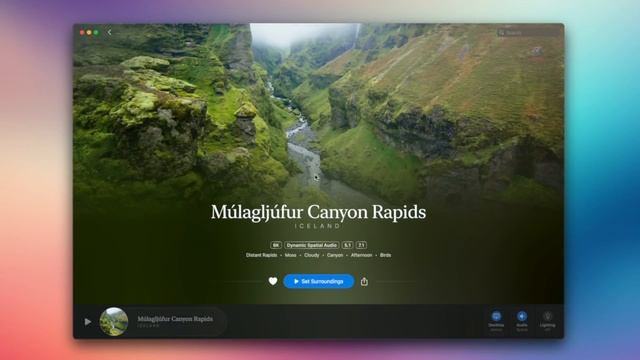Viewport: 640px width, 360px height.
Task: Click the Birds tag
Action: [385, 255]
